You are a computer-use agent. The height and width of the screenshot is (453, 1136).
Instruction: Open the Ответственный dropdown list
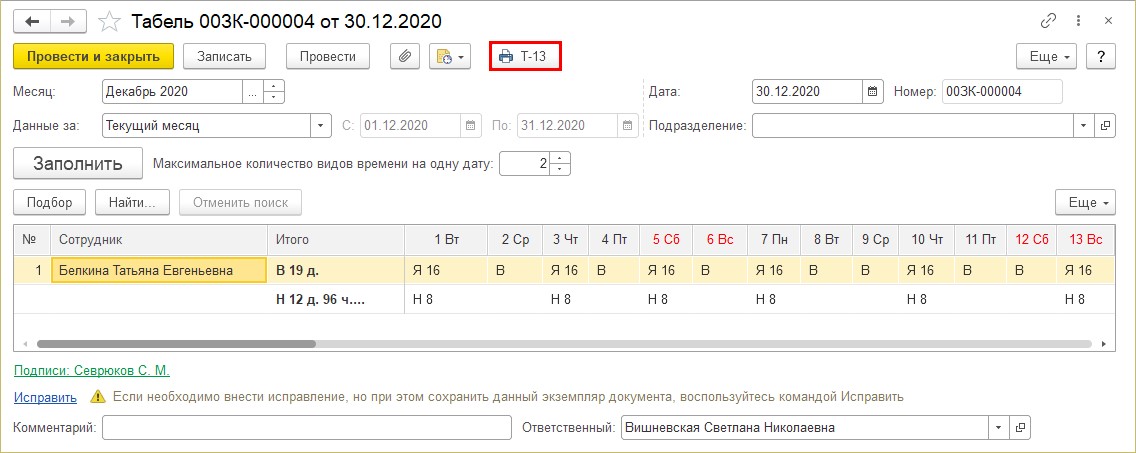click(998, 428)
